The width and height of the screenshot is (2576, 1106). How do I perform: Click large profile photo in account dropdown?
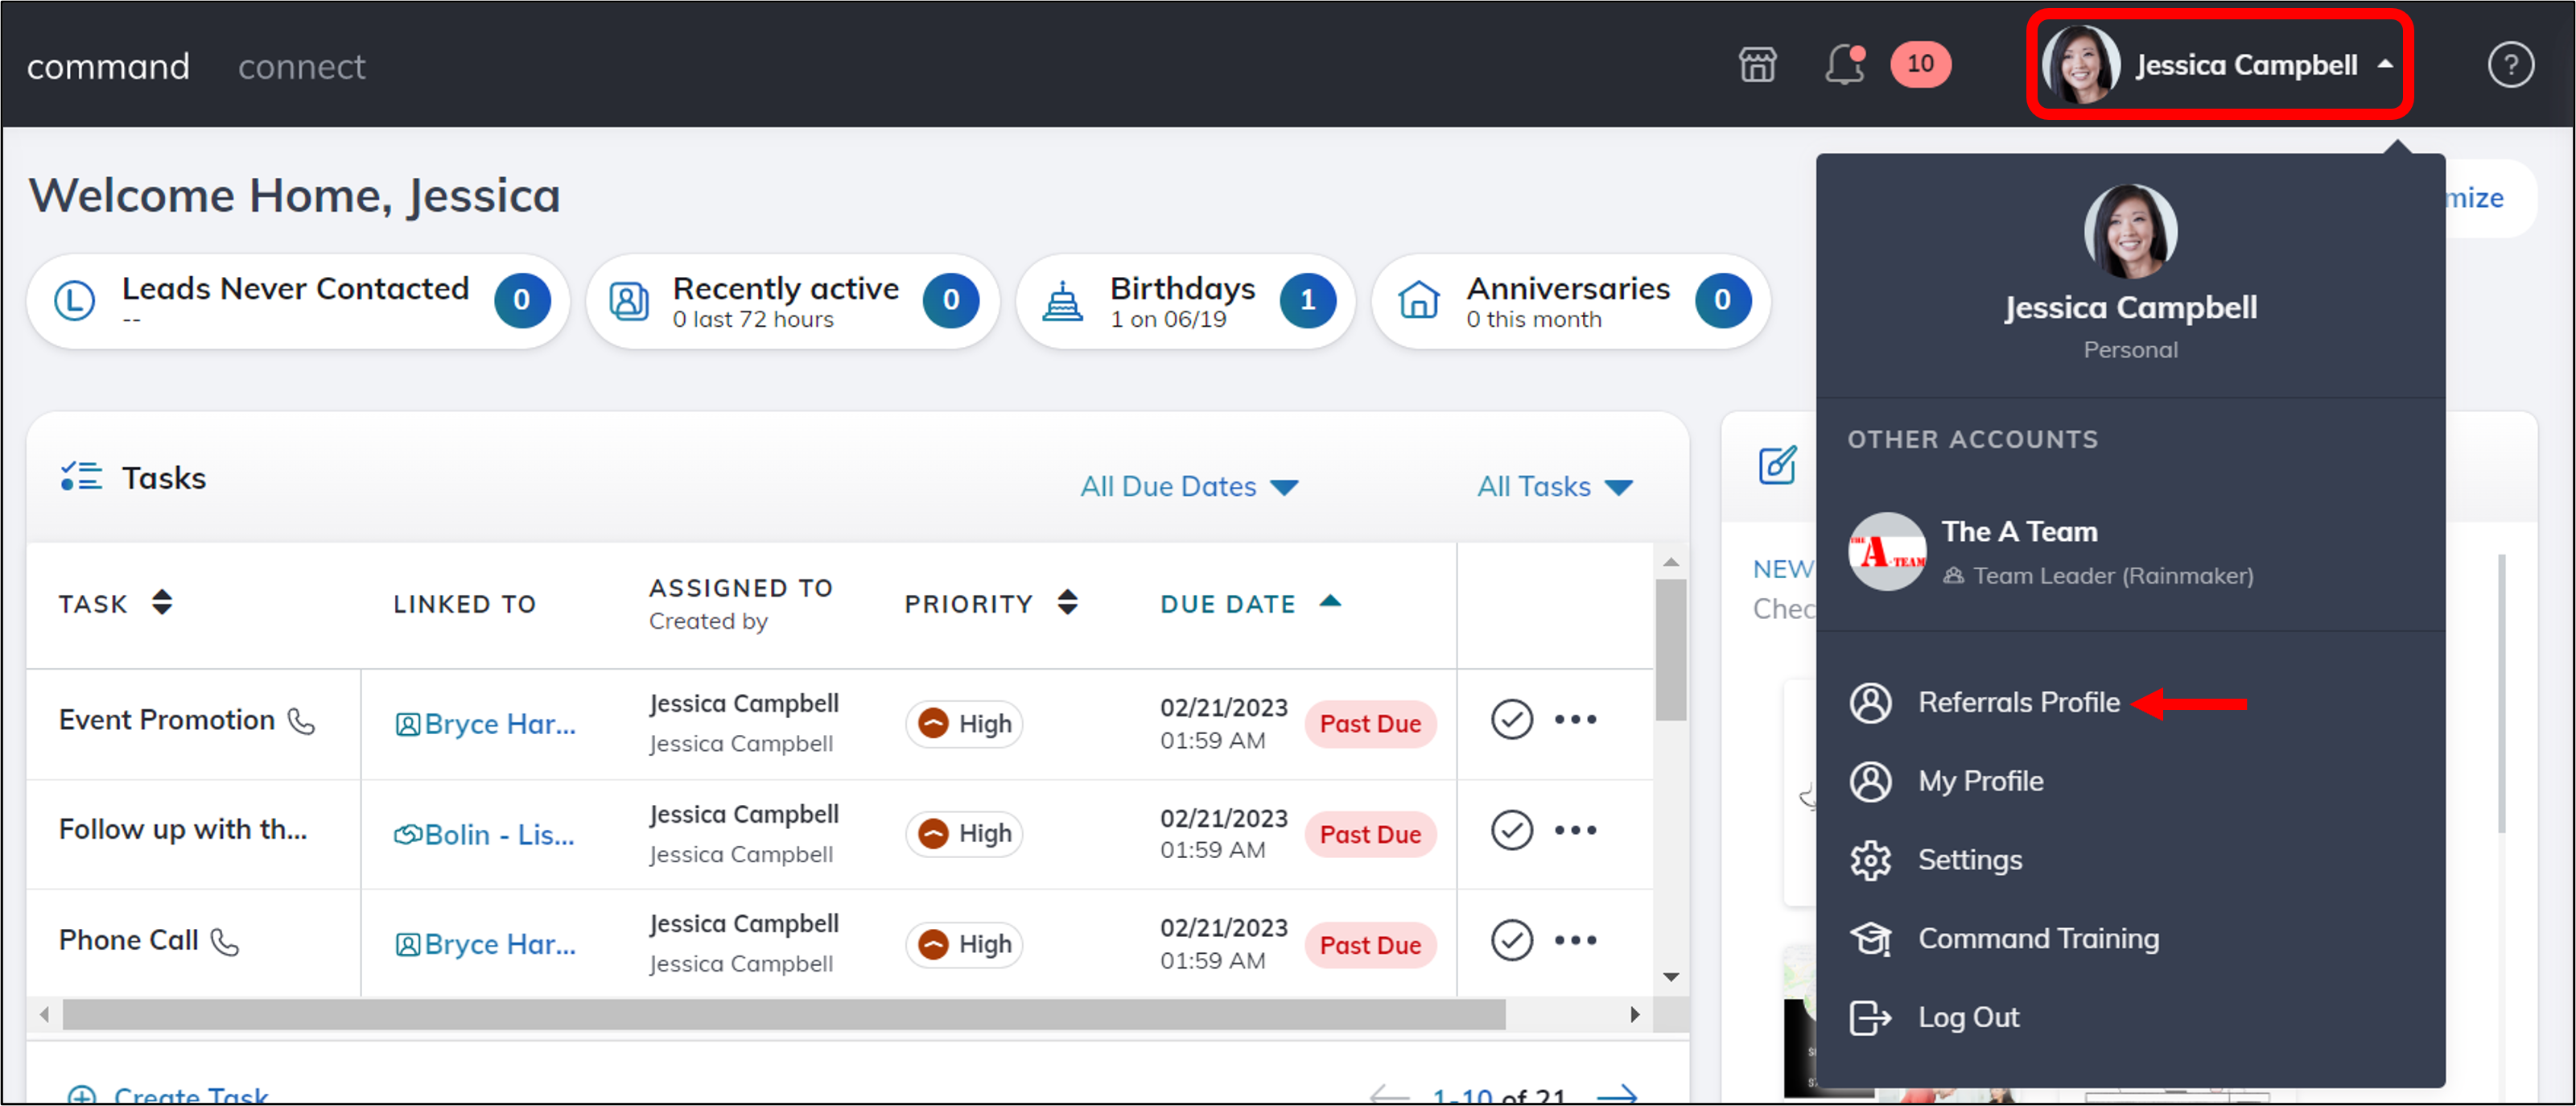click(2130, 232)
